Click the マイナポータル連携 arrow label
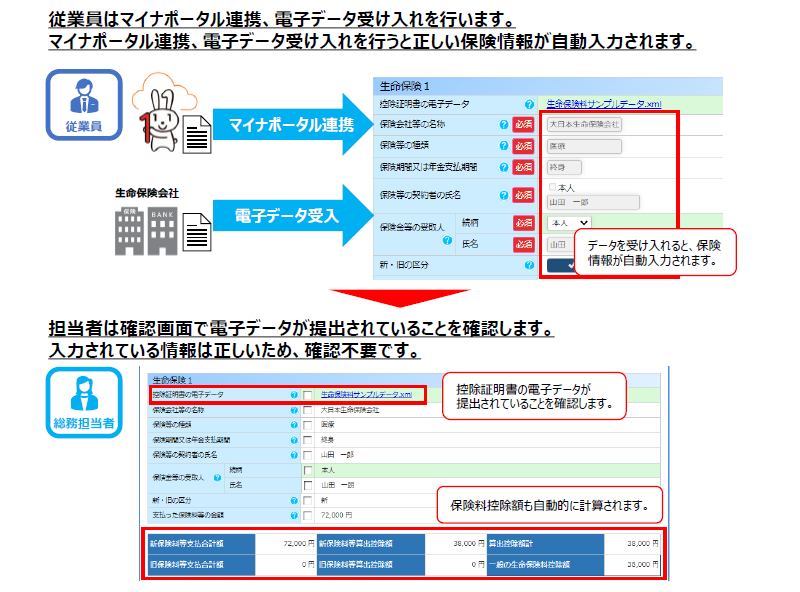Viewport: 800px width, 592px height. click(x=291, y=125)
